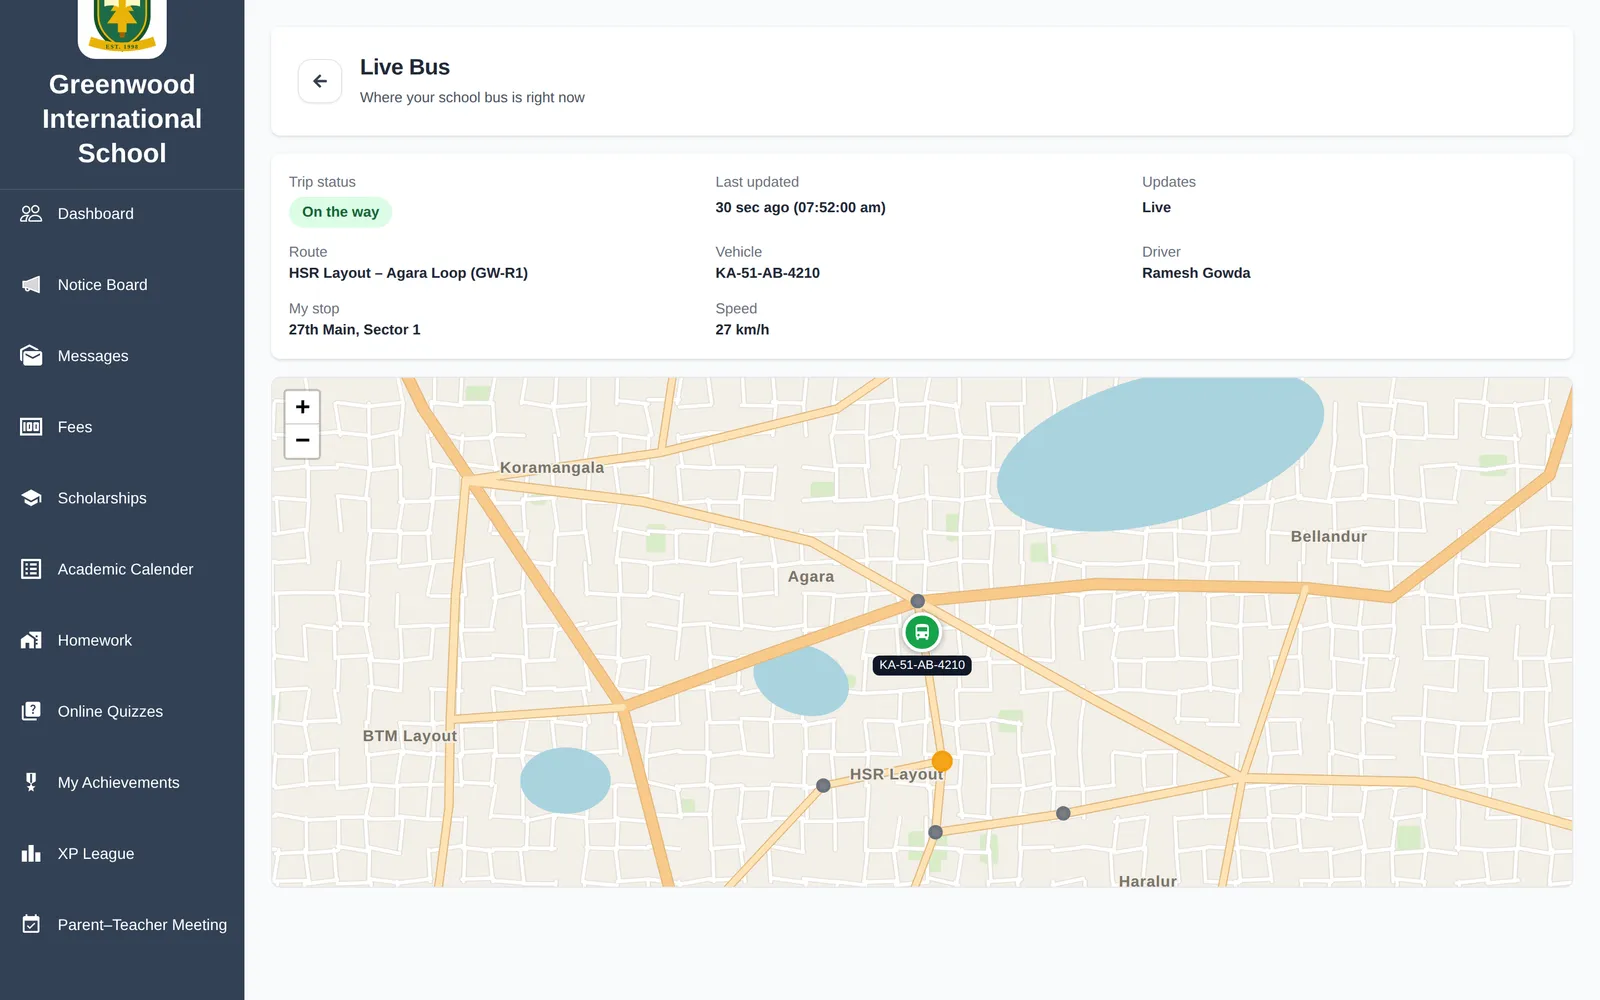Click the Fees money icon
The image size is (1600, 1000).
coord(31,427)
